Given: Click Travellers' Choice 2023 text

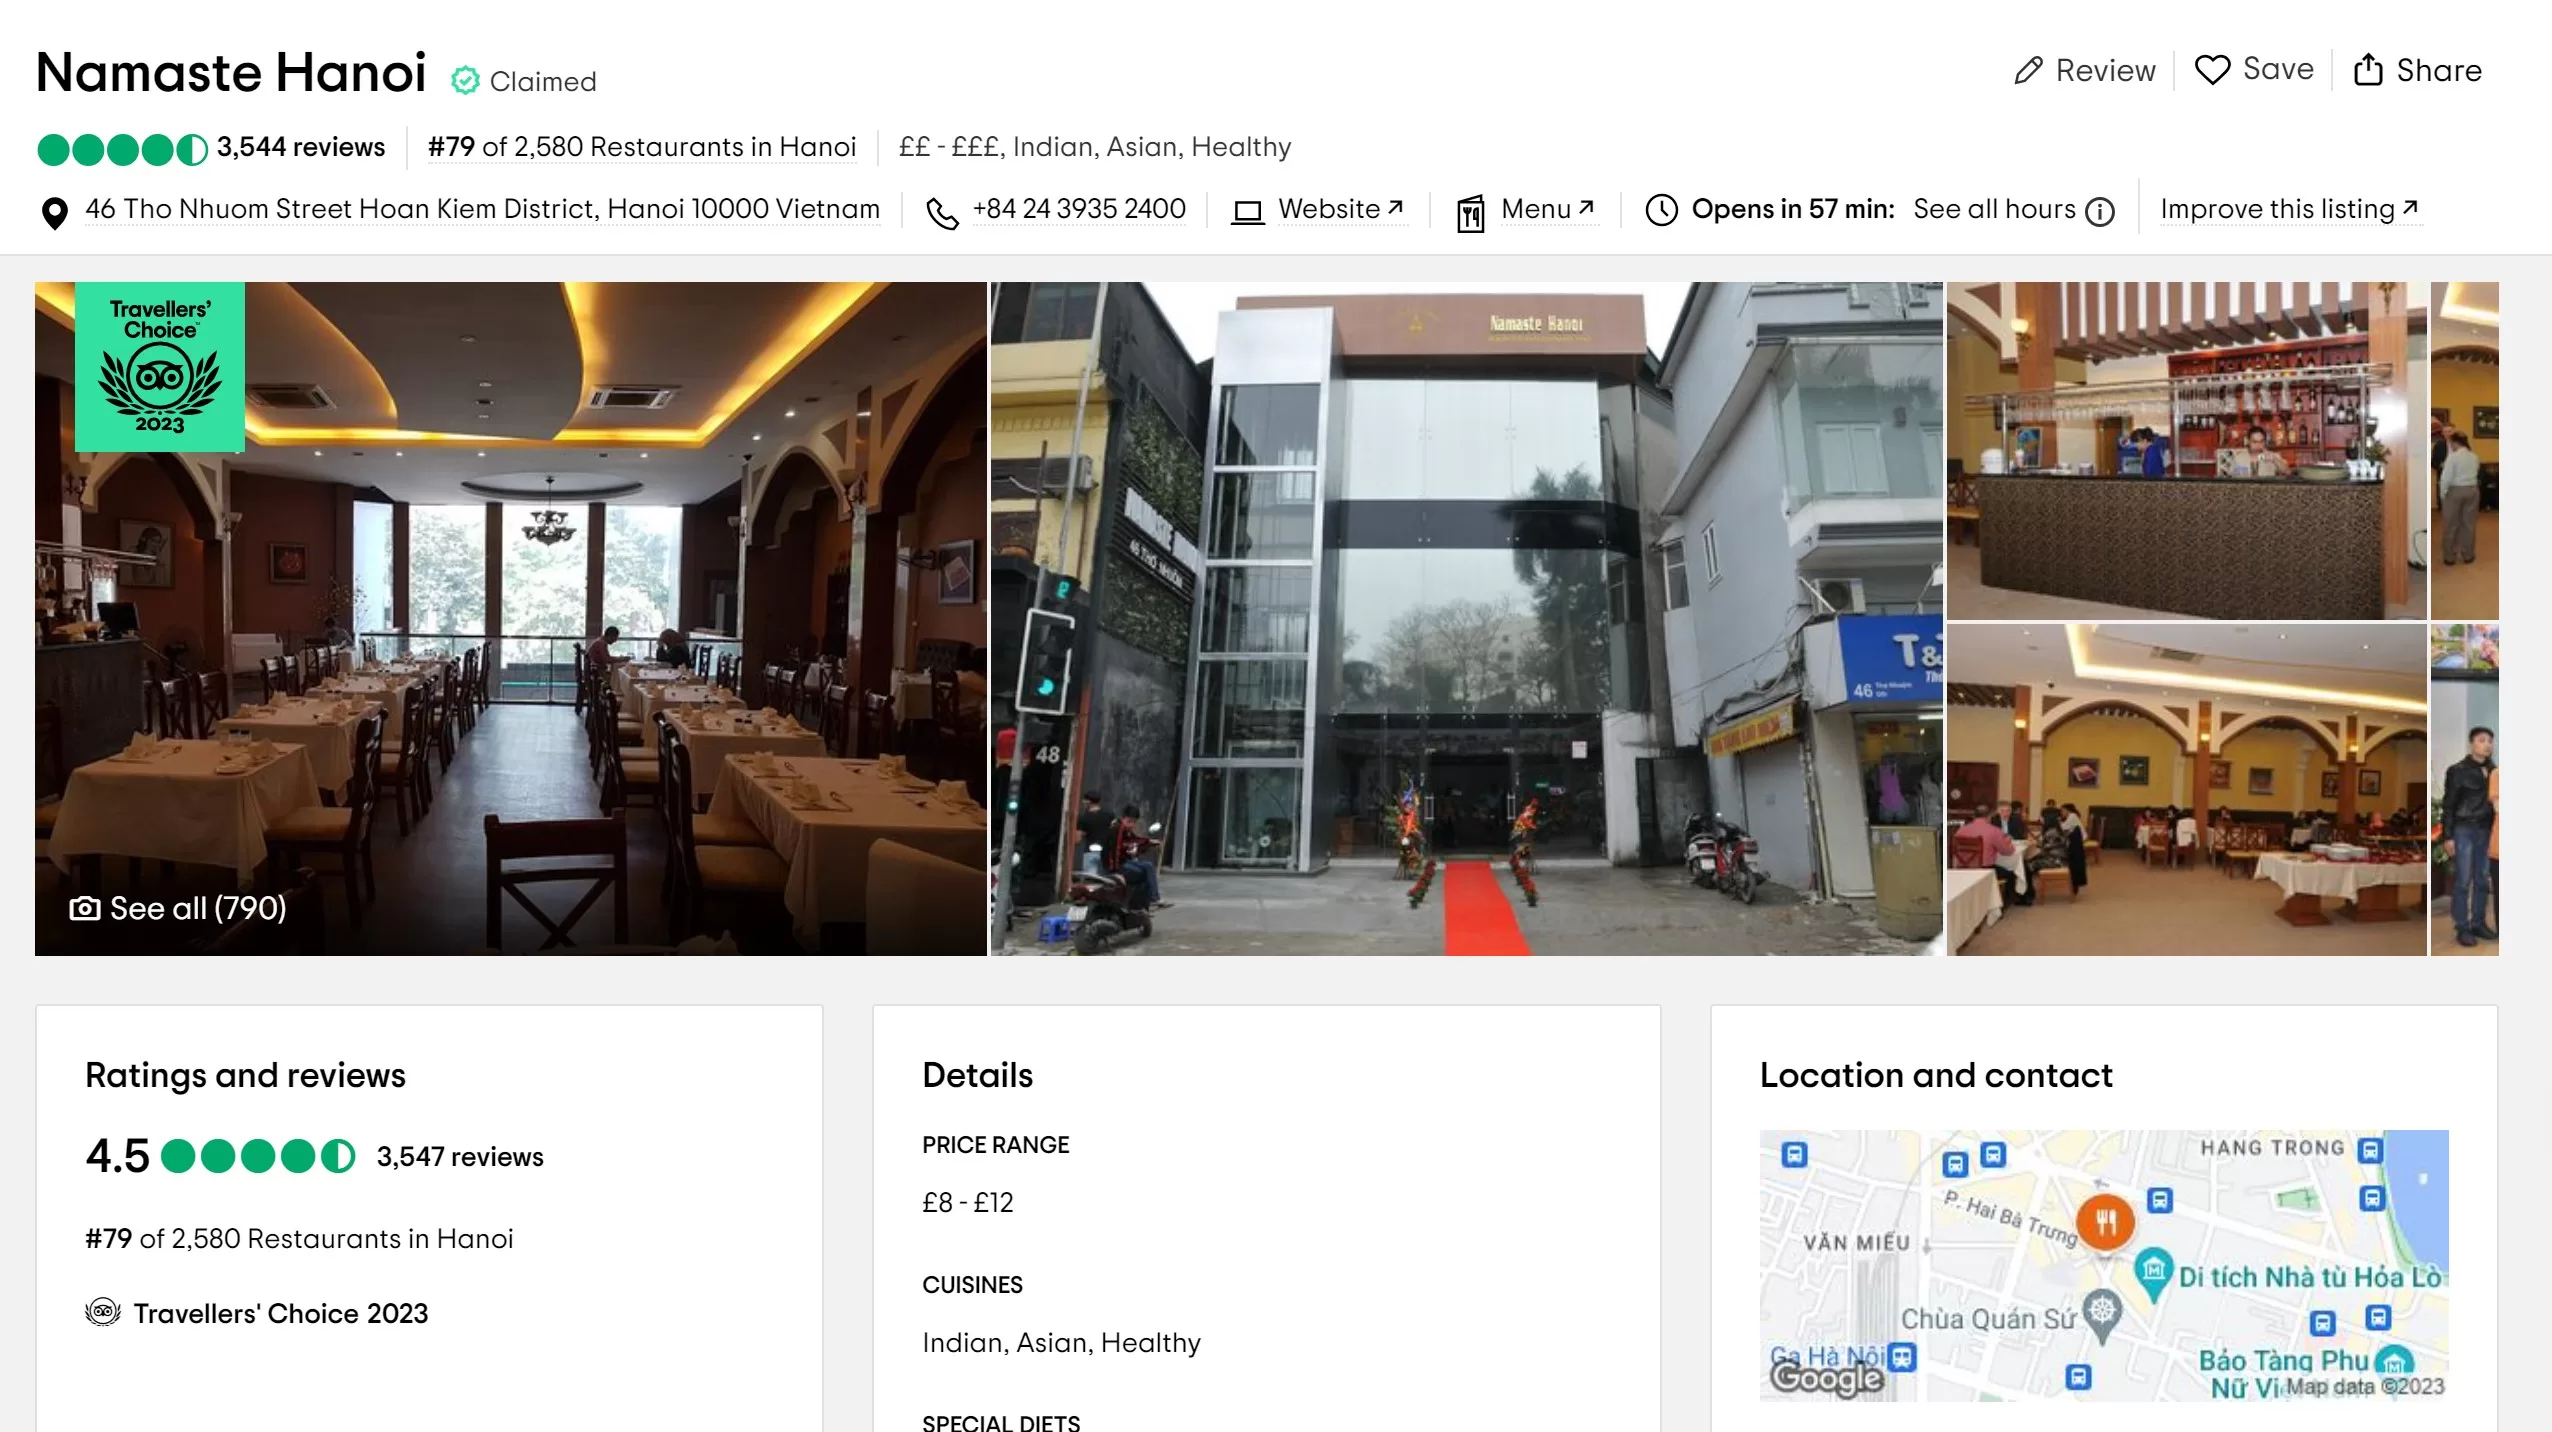Looking at the screenshot, I should [x=280, y=1314].
